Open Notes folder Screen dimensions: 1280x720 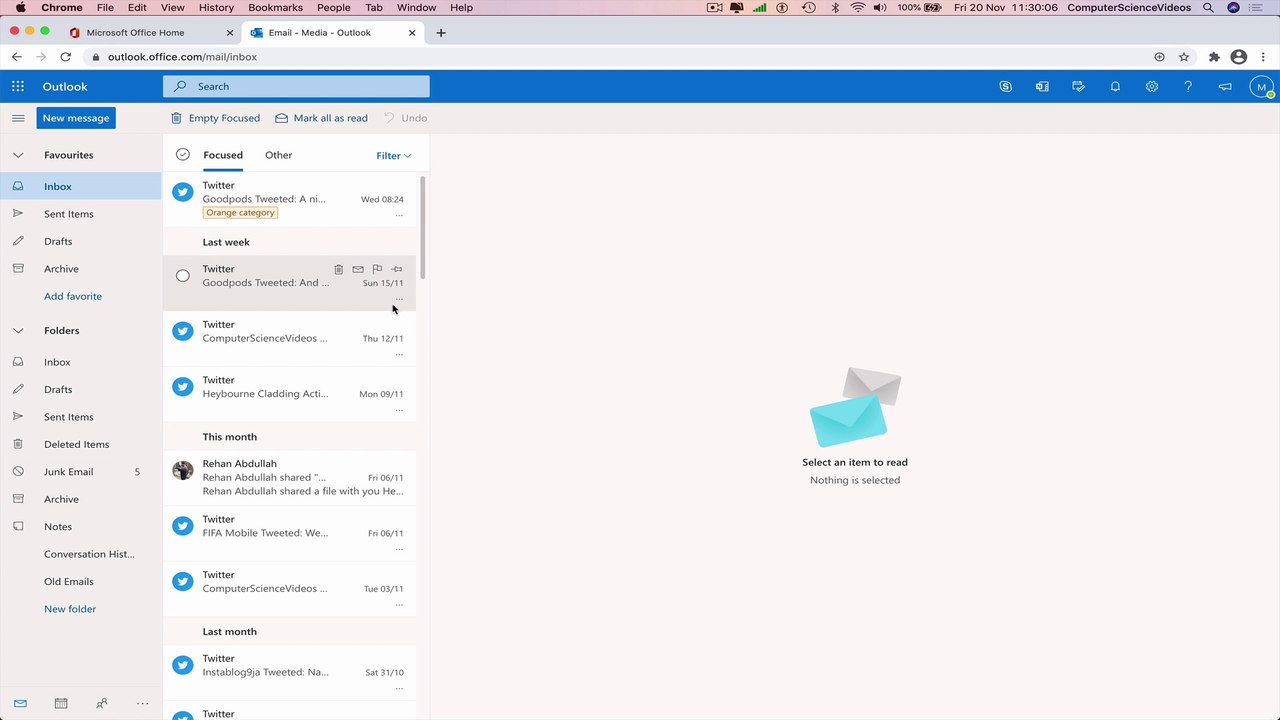pos(81,527)
